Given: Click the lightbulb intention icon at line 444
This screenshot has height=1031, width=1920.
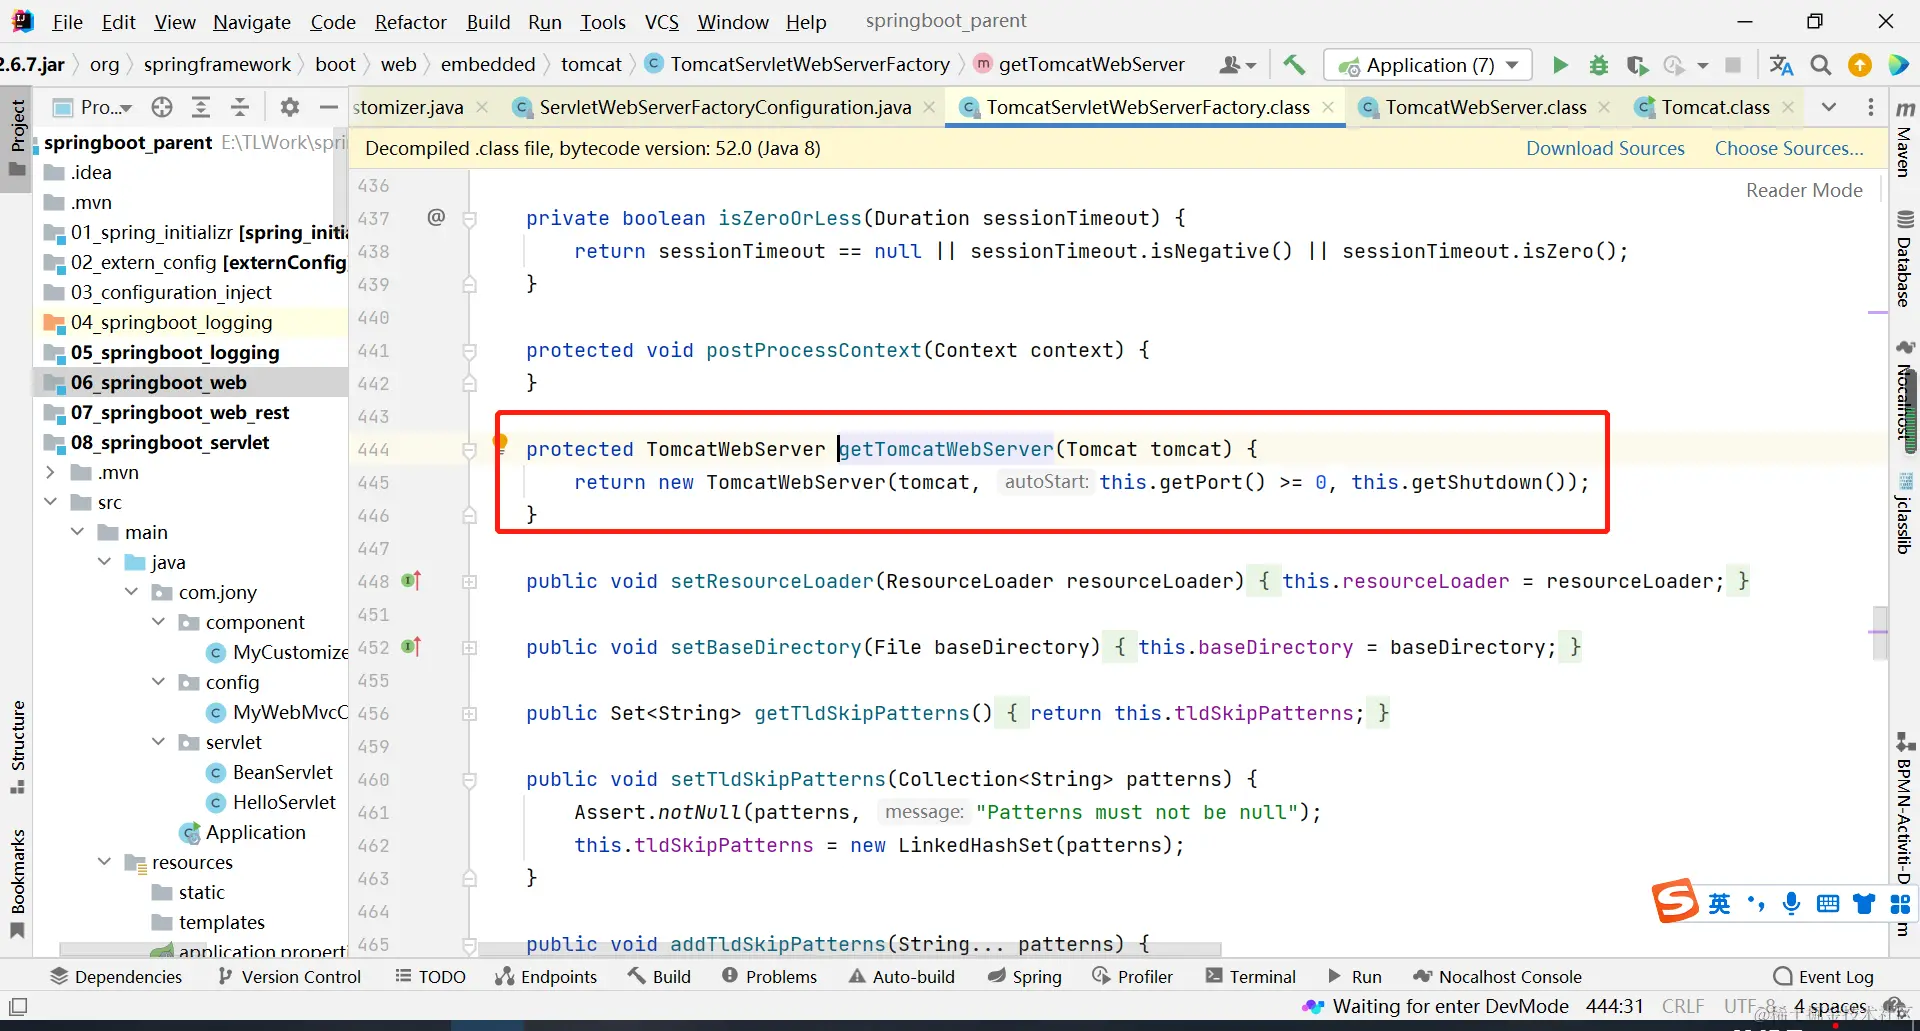Looking at the screenshot, I should (500, 442).
